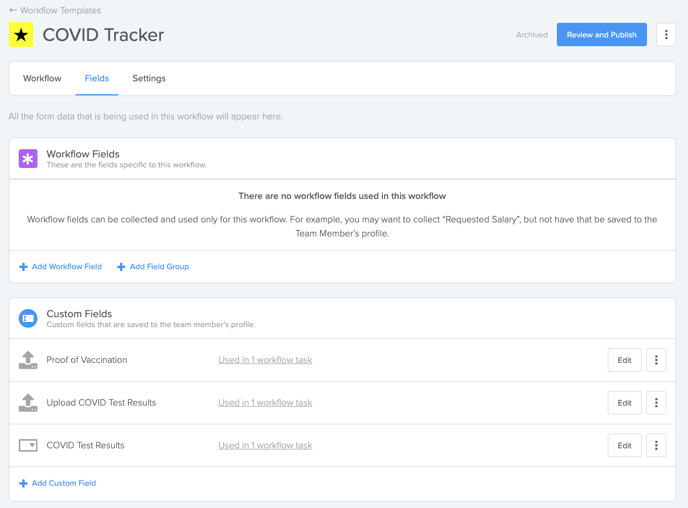
Task: Select the Fields tab
Action: tap(97, 79)
